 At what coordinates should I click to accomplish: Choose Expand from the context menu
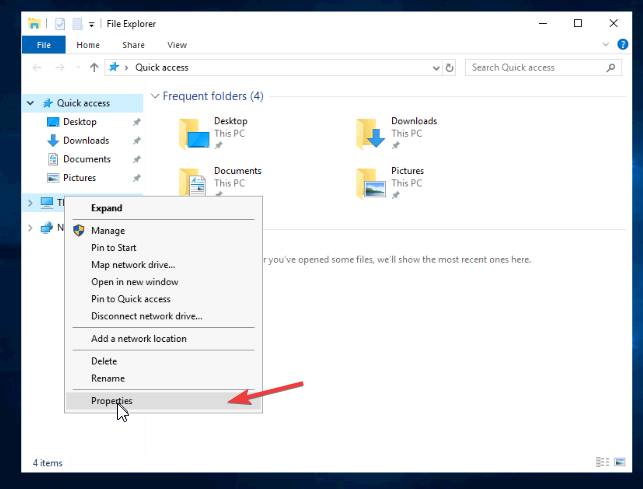[164, 208]
